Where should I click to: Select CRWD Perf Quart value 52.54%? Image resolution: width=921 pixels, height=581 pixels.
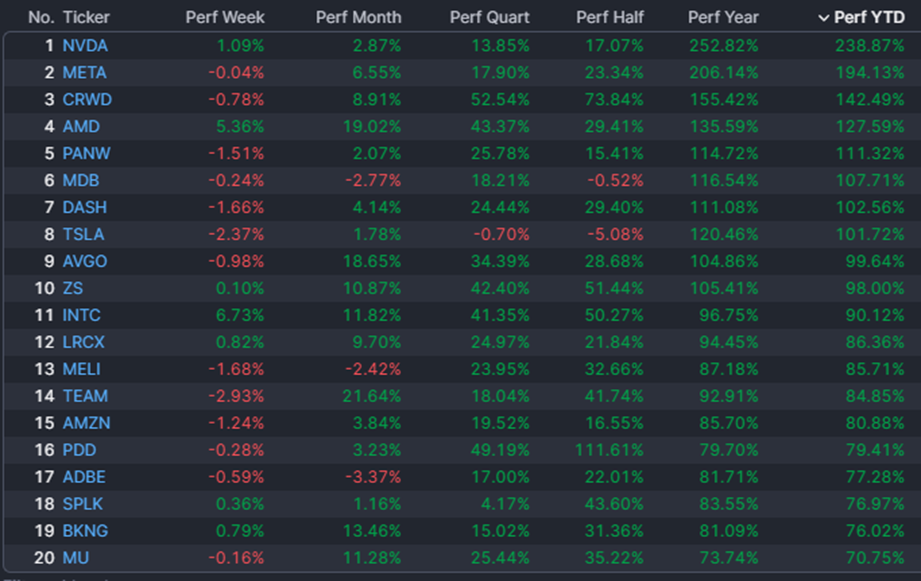click(x=500, y=100)
